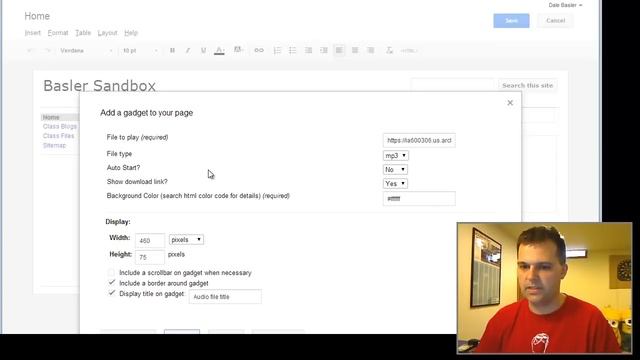Screen dimensions: 640x360
Task: Click the Redo arrow in the toolbar
Action: (x=47, y=51)
